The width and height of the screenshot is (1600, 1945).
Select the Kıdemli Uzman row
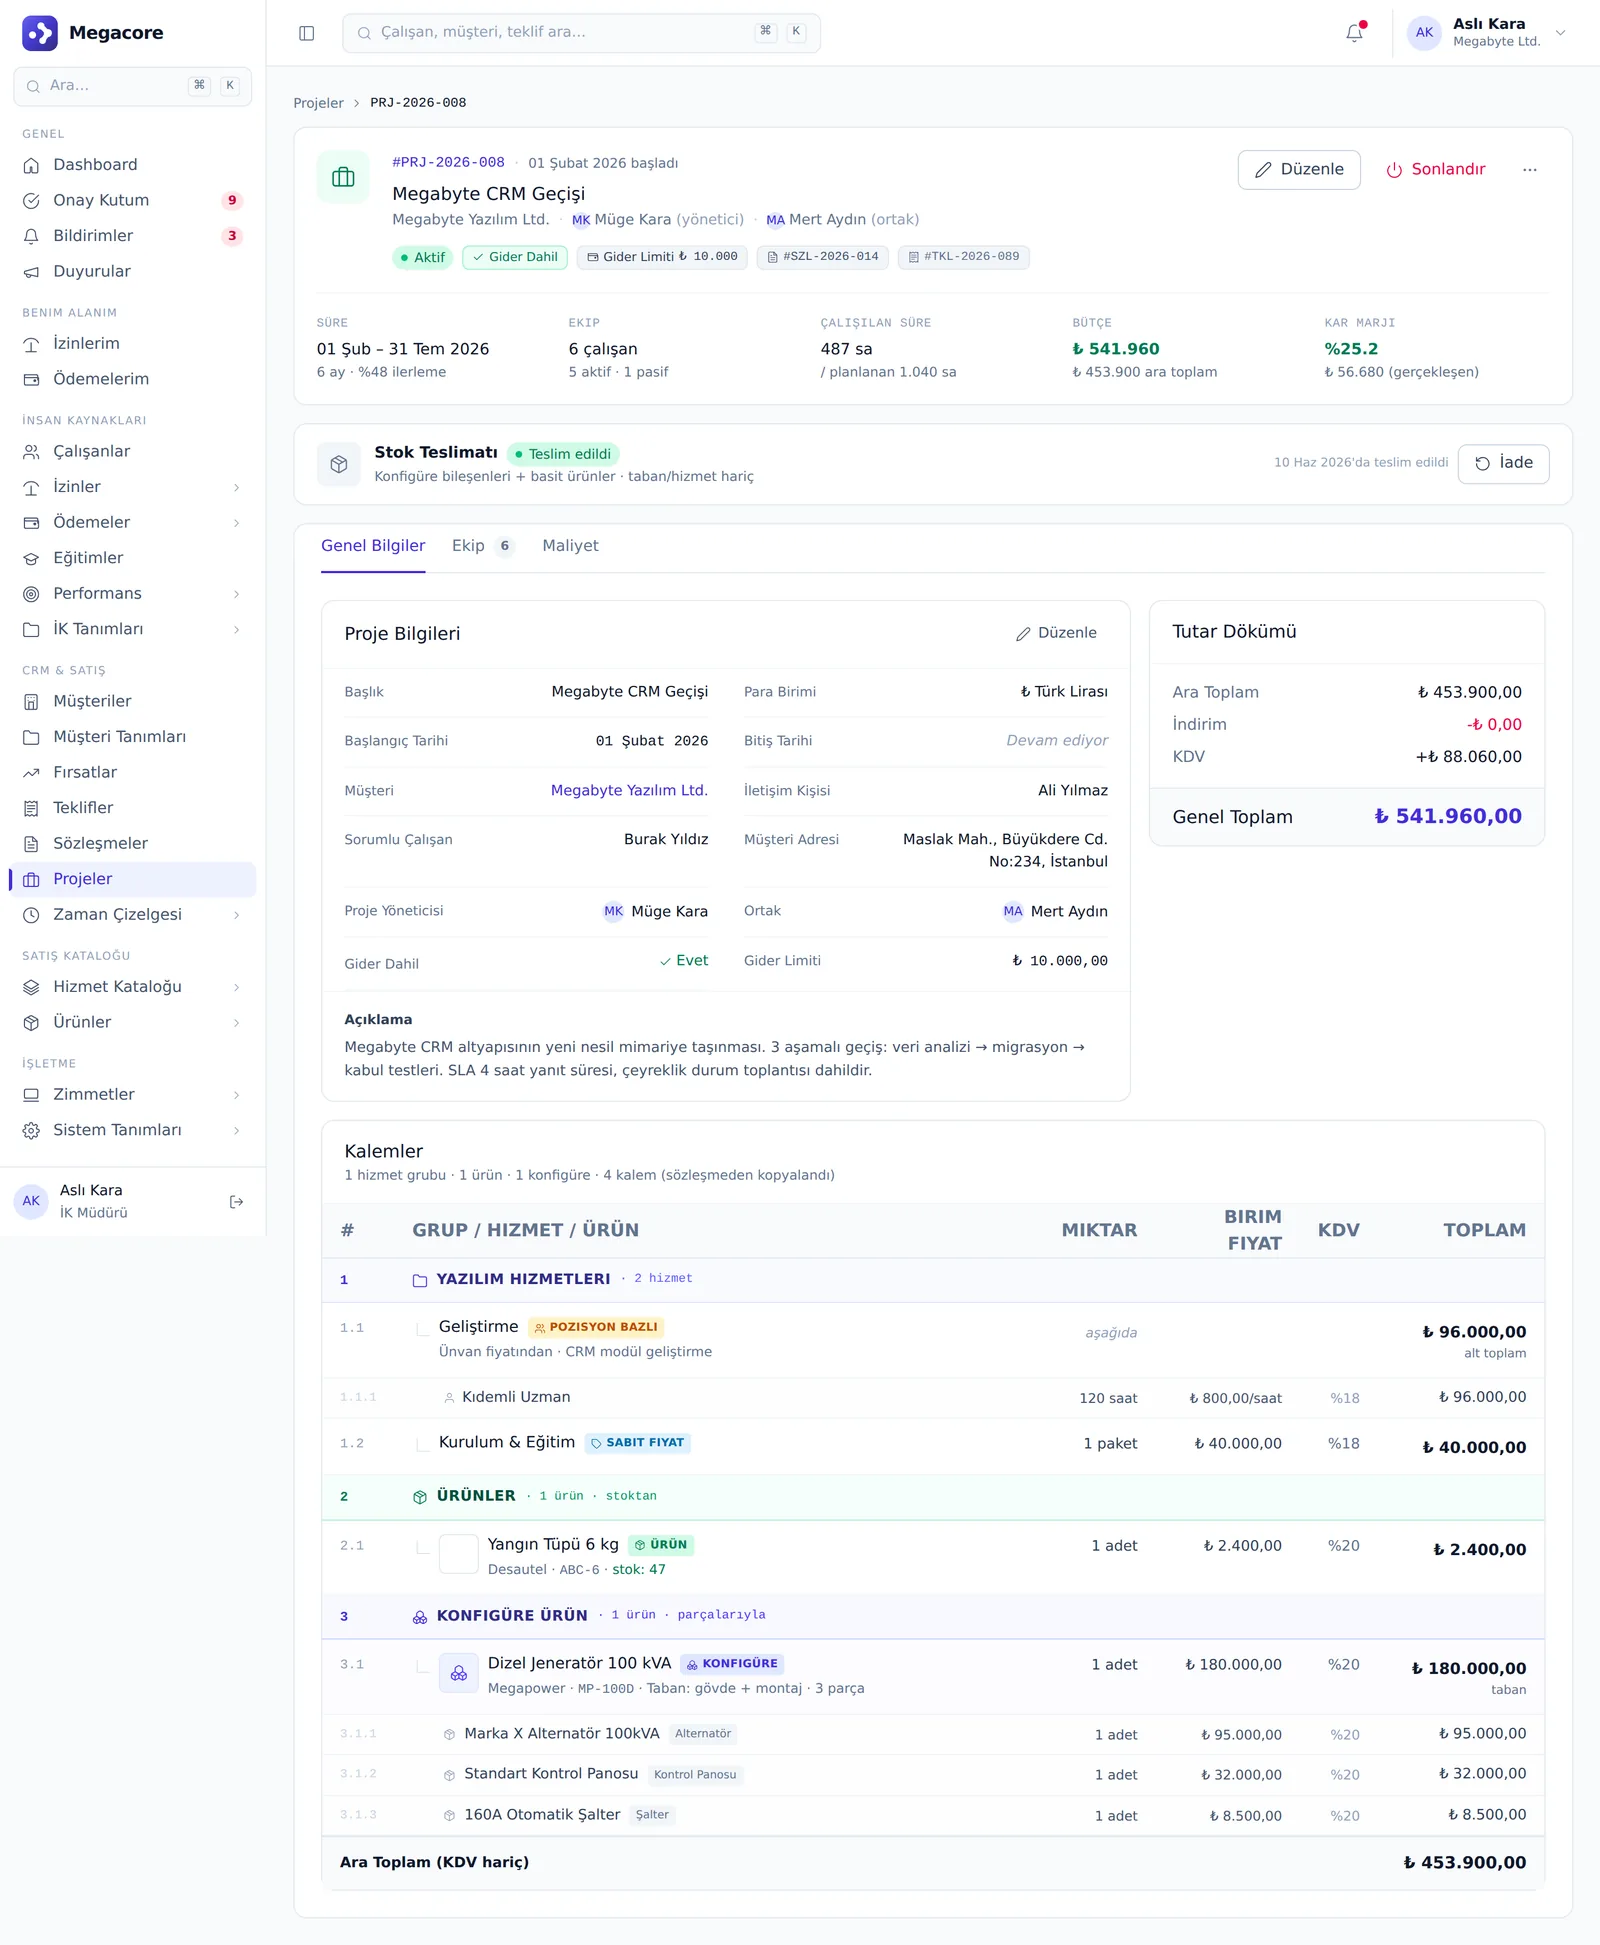coord(933,1399)
